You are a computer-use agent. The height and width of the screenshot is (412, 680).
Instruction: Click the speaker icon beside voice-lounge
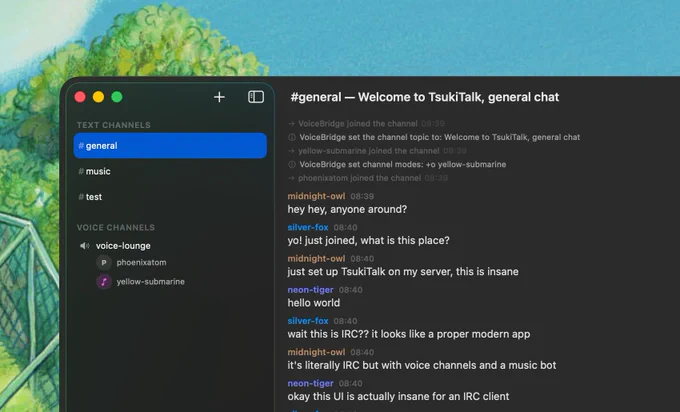[85, 246]
